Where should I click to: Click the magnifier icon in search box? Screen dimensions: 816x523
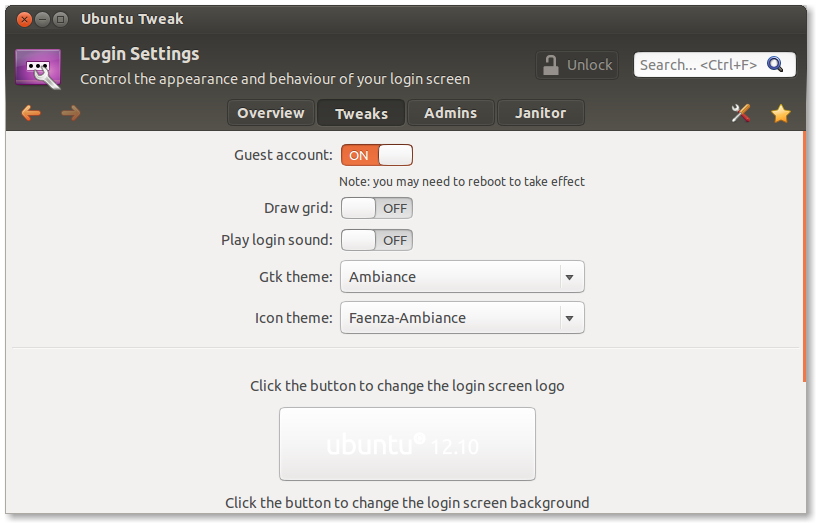point(775,65)
